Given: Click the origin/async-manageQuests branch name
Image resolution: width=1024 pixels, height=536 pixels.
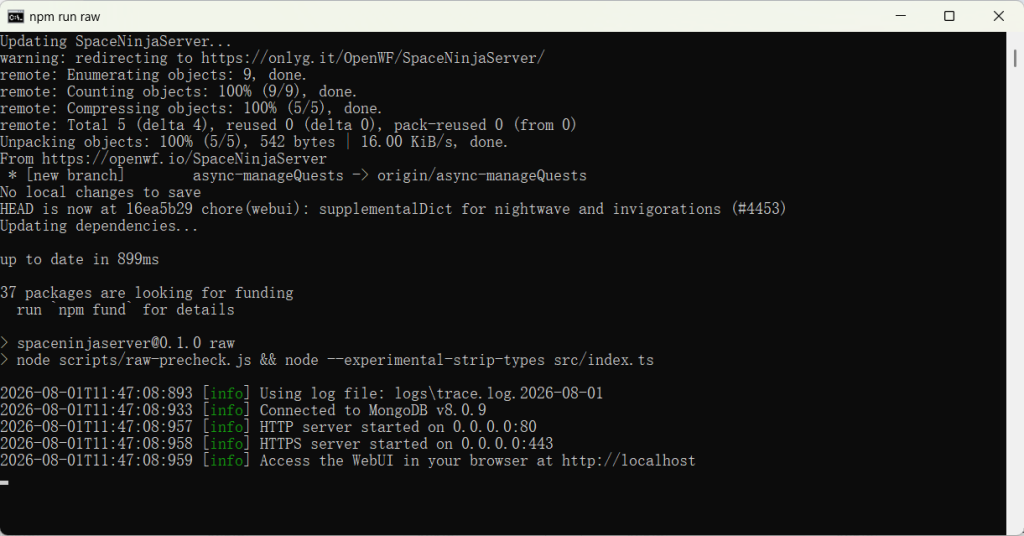Looking at the screenshot, I should pyautogui.click(x=482, y=176).
